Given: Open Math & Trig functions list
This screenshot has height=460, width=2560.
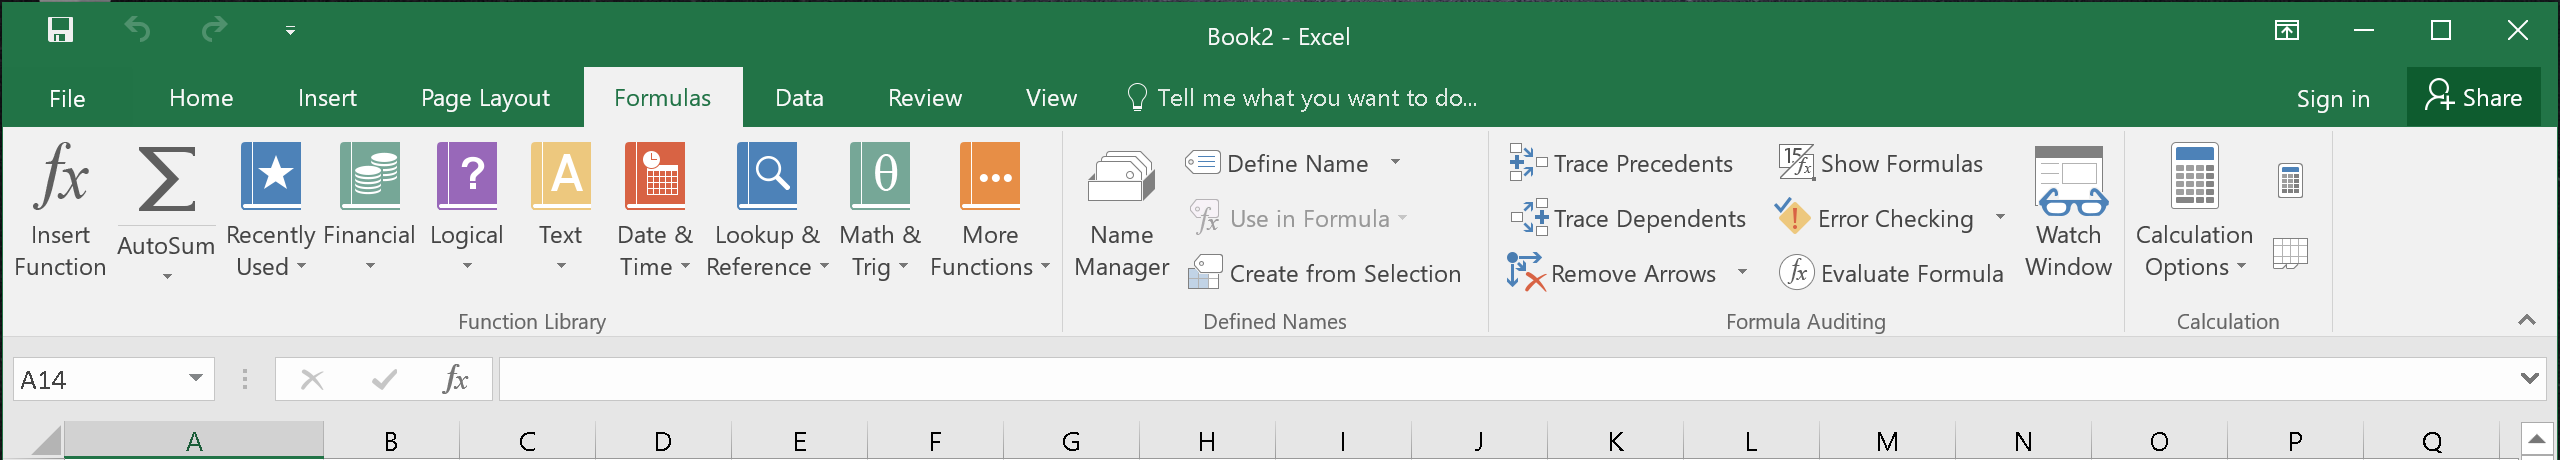Looking at the screenshot, I should pyautogui.click(x=879, y=210).
